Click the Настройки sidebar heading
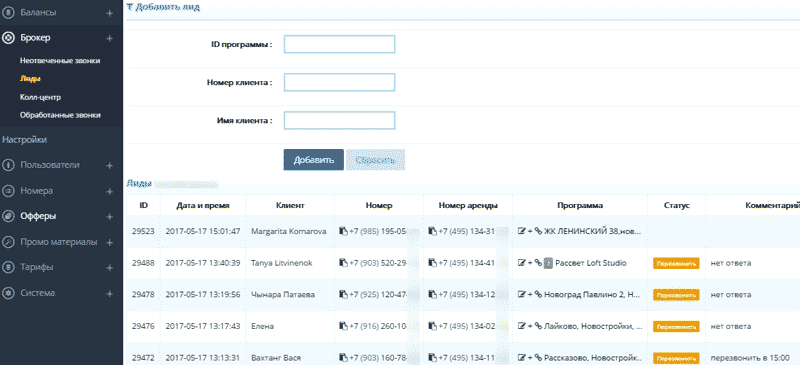Viewport: 800px width, 365px height. pos(24,140)
